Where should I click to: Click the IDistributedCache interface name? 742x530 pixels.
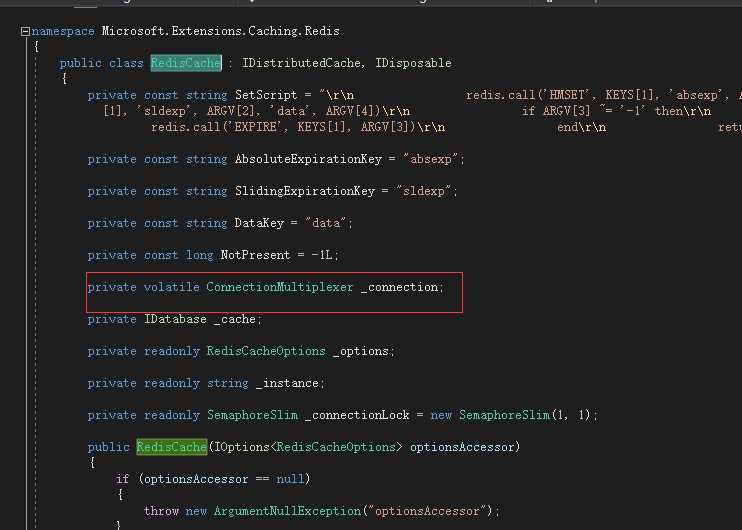click(x=301, y=63)
